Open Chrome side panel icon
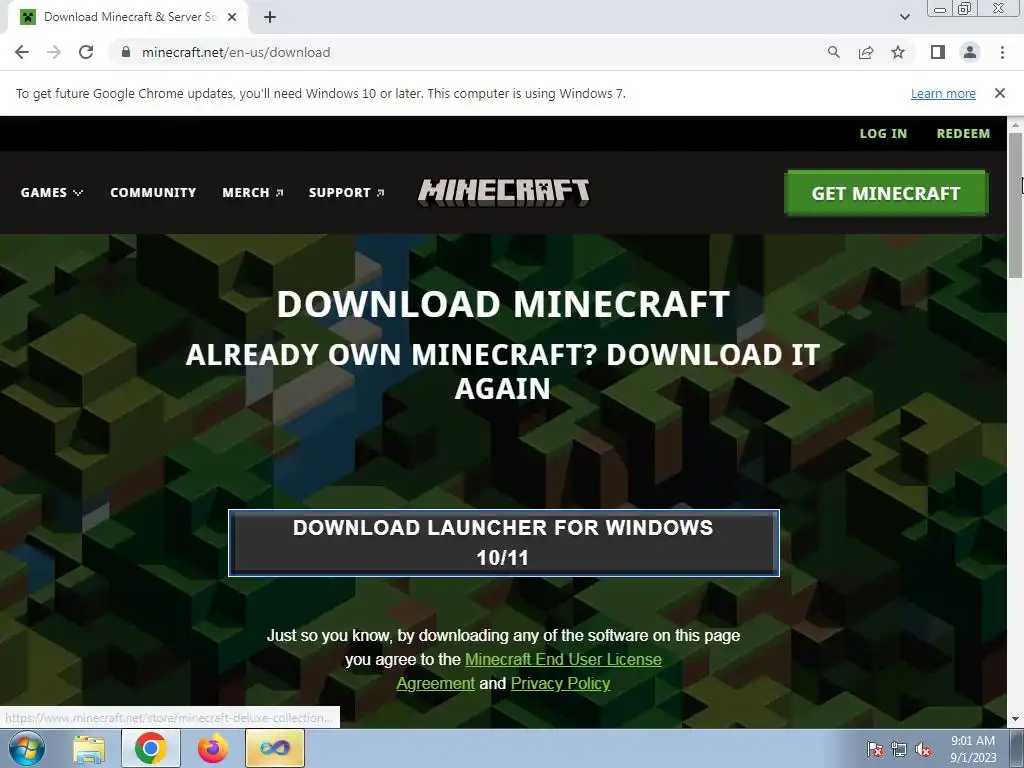 (x=938, y=52)
